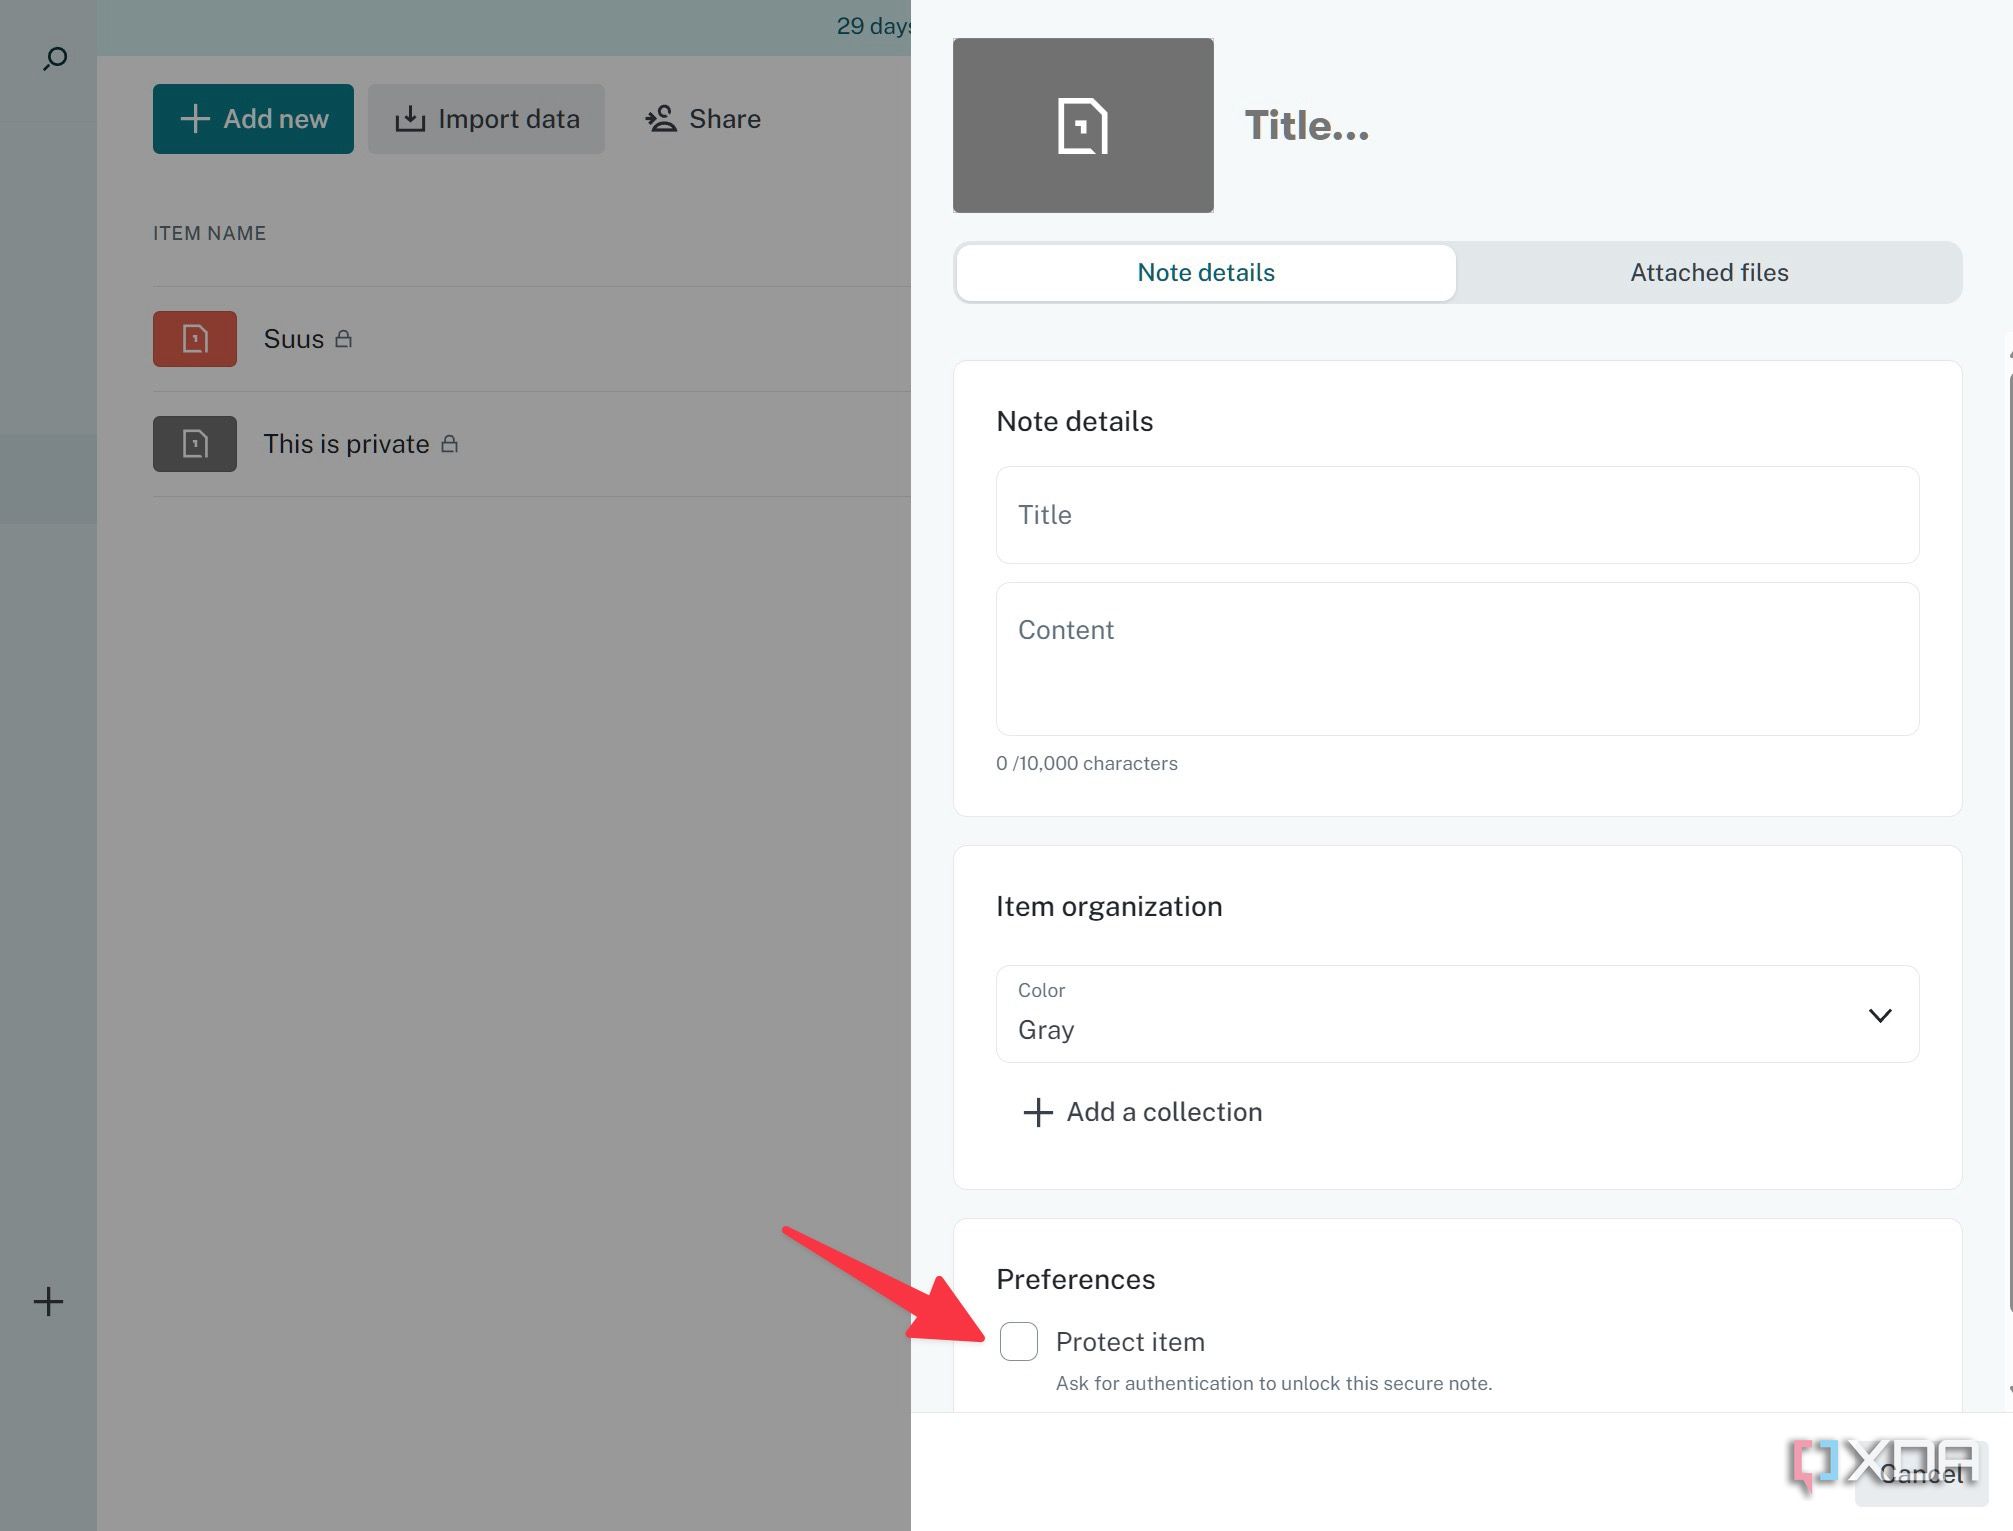Click the download icon on Import data
Viewport: 2013px width, 1531px height.
pyautogui.click(x=411, y=118)
